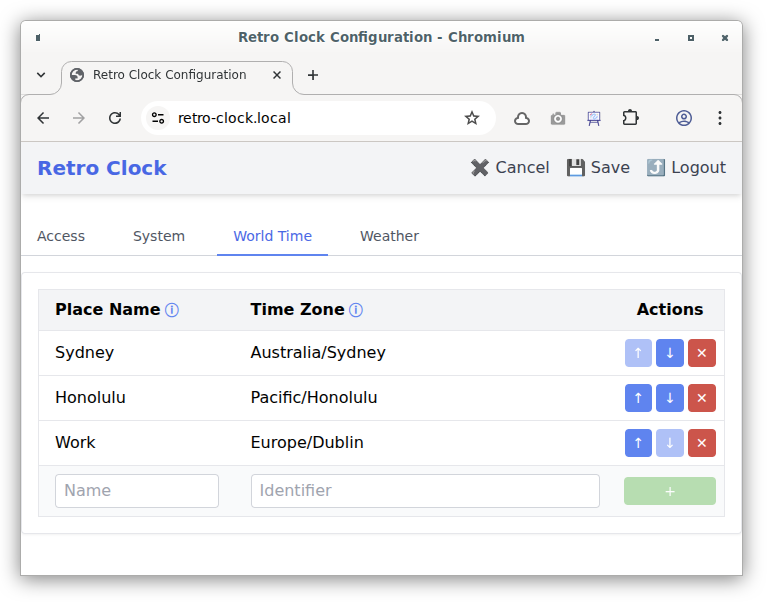Delete the Work world time entry
This screenshot has width=769, height=602.
click(x=701, y=443)
